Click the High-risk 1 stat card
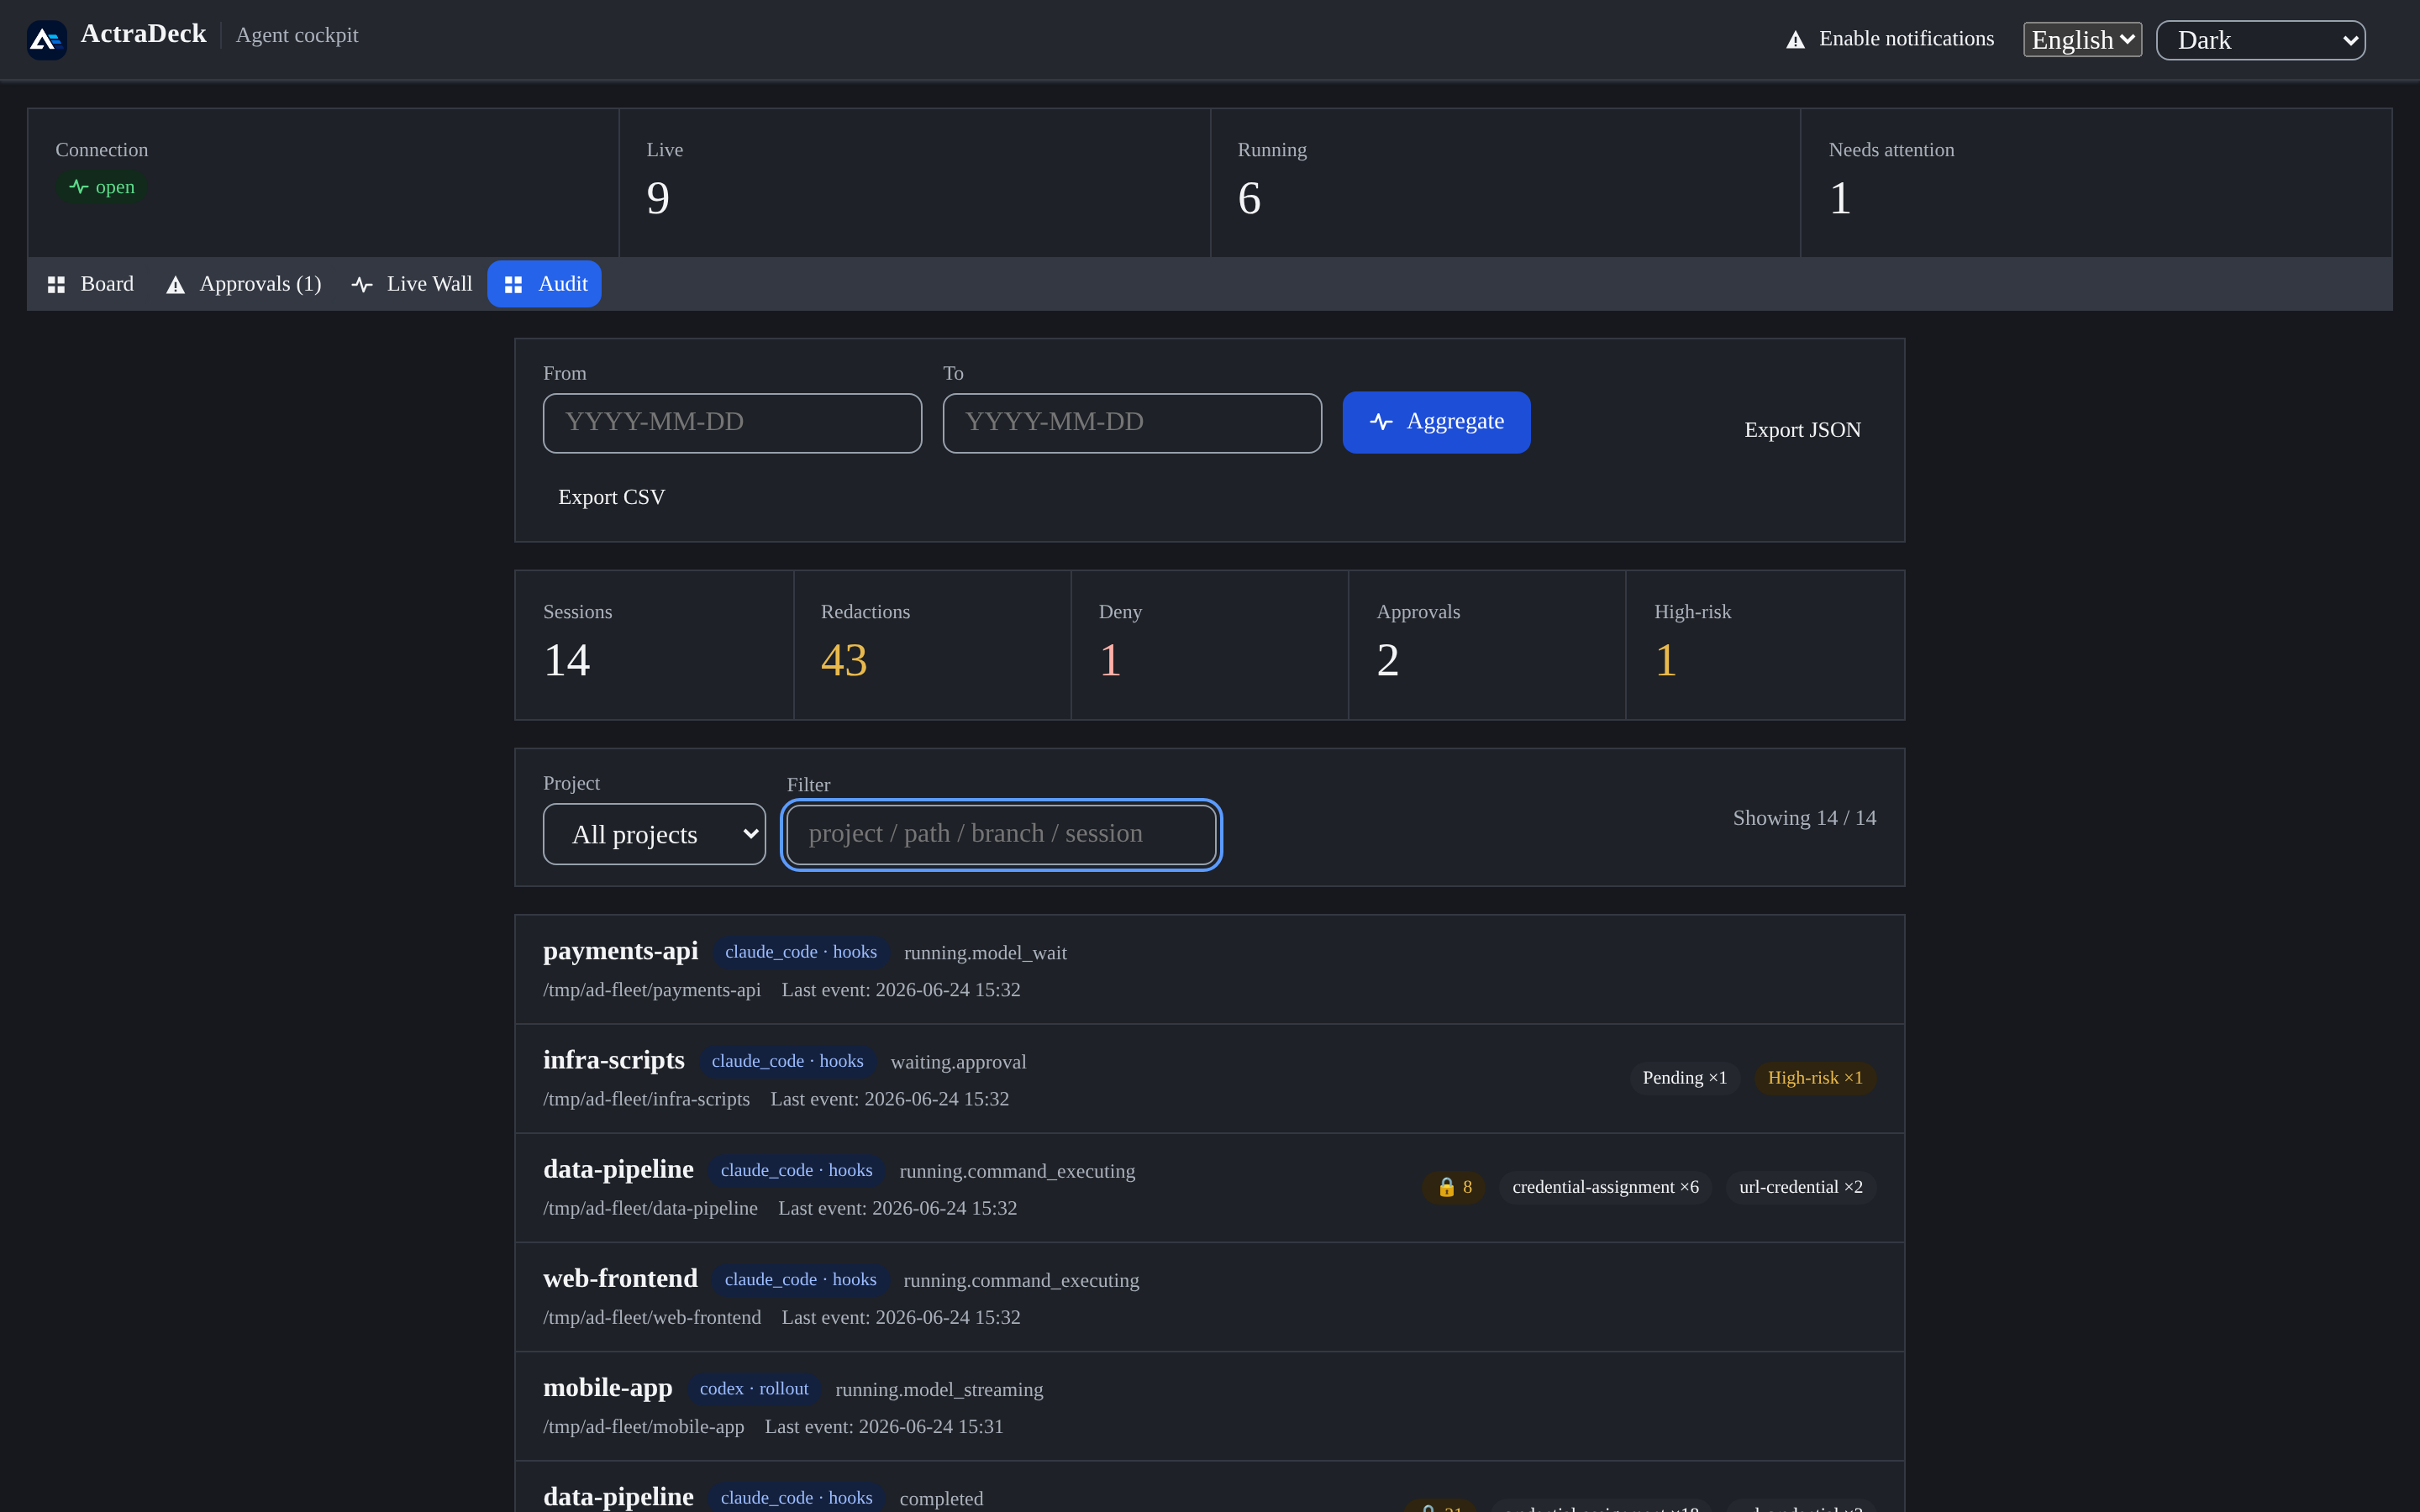Screen dimensions: 2420x1512 [x=1765, y=645]
